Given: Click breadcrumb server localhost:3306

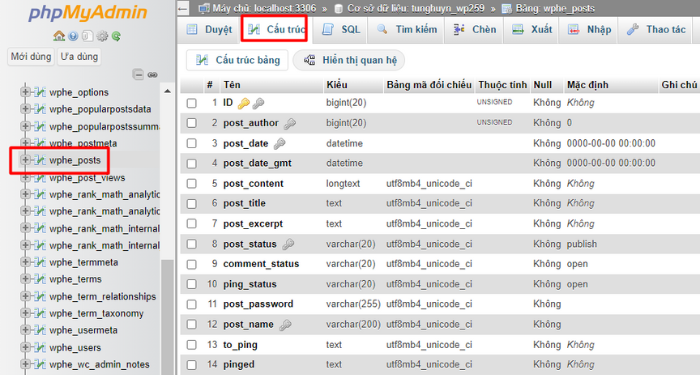Looking at the screenshot, I should 264,8.
